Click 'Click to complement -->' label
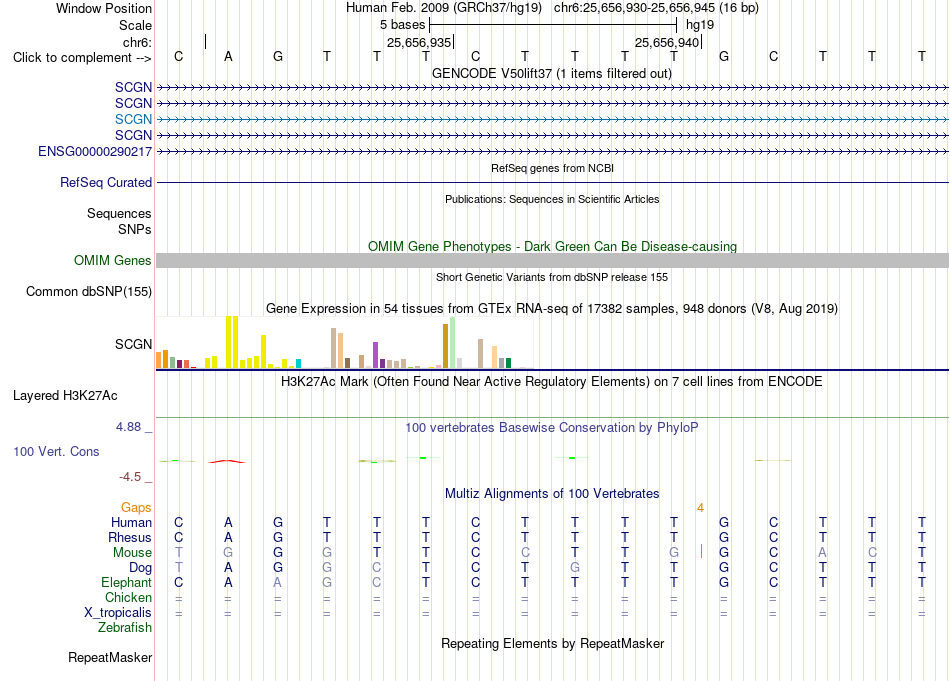This screenshot has height=681, width=950. (x=82, y=58)
